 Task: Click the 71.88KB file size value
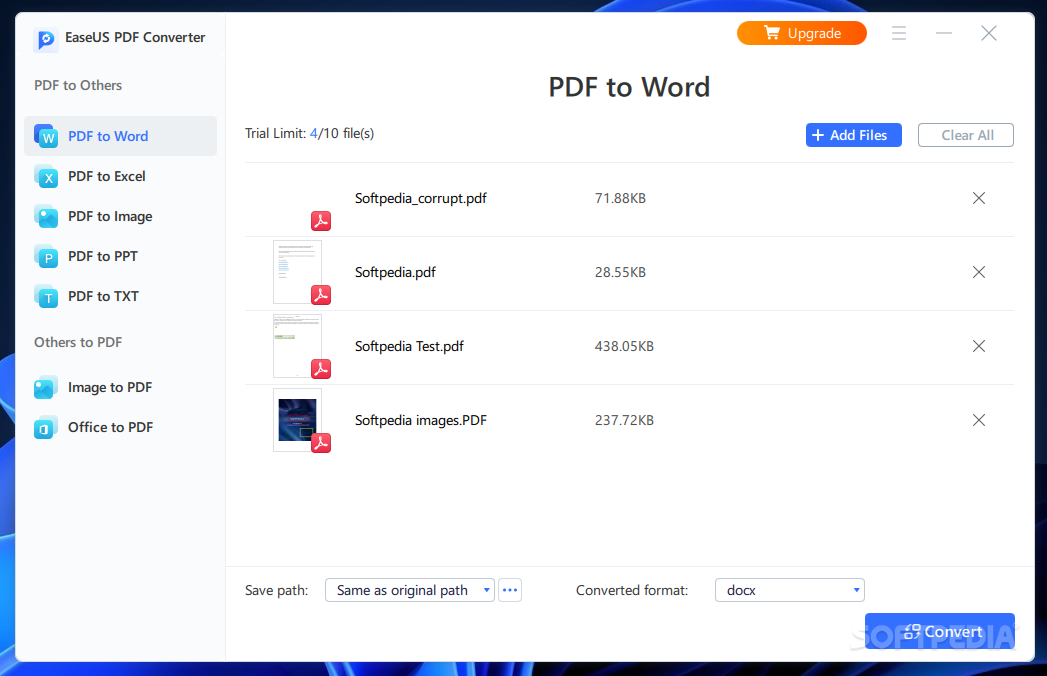[x=620, y=198]
